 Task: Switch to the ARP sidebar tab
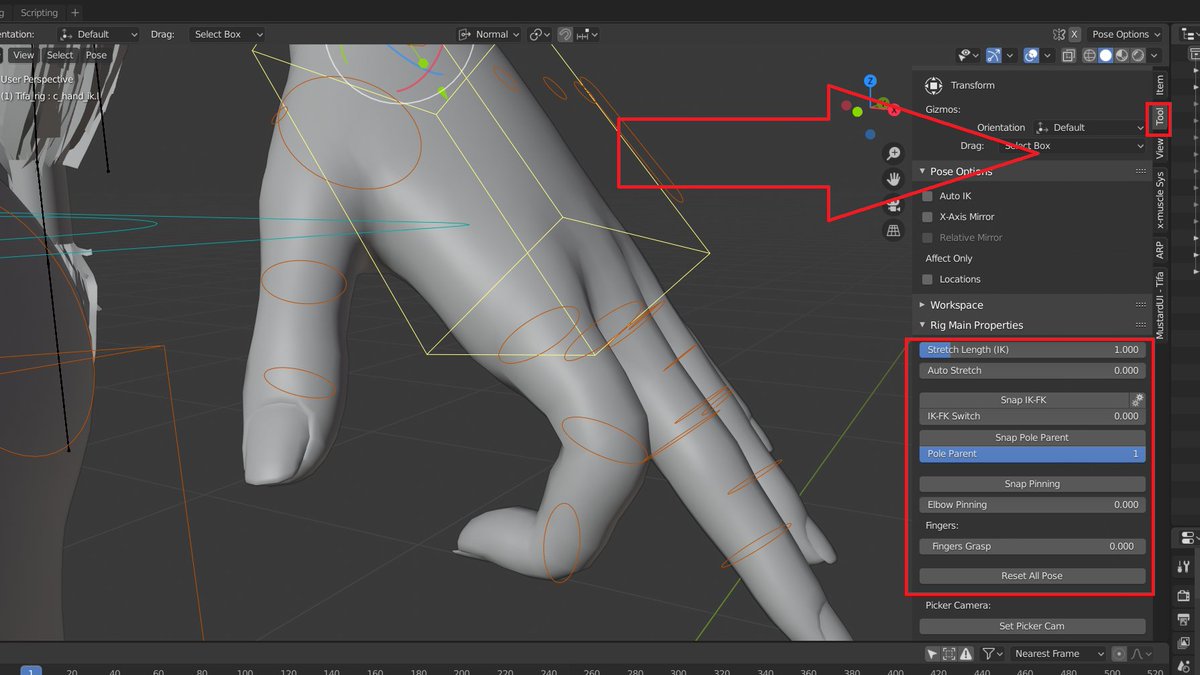[x=1160, y=250]
